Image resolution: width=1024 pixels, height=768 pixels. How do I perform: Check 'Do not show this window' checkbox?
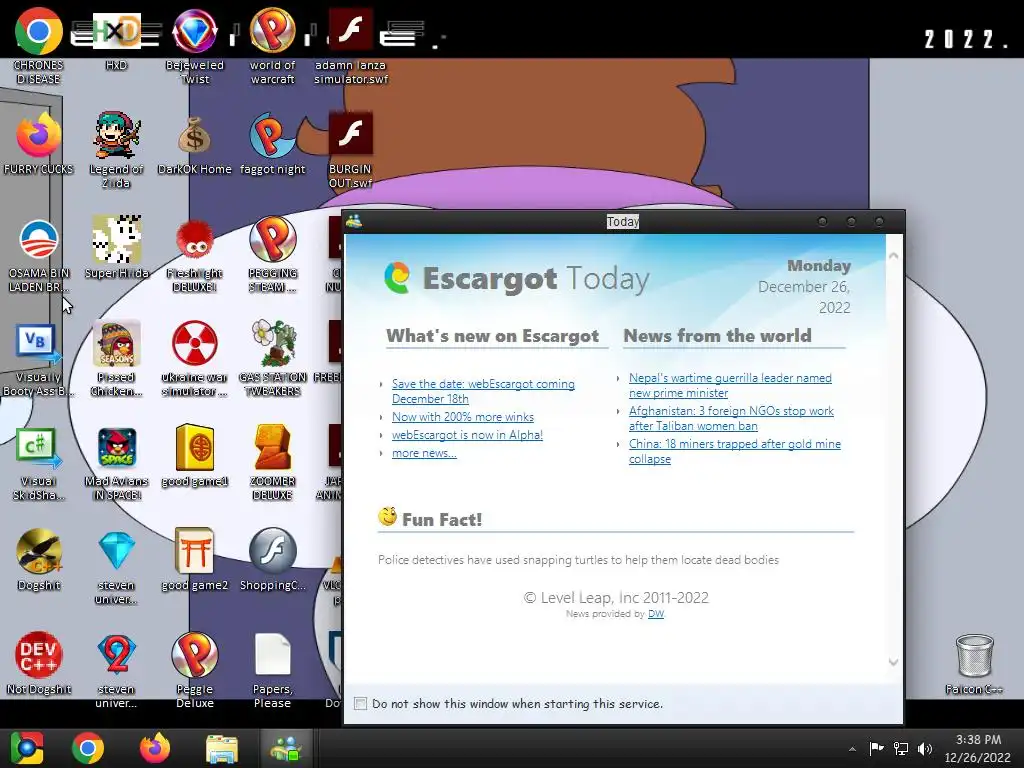(360, 703)
